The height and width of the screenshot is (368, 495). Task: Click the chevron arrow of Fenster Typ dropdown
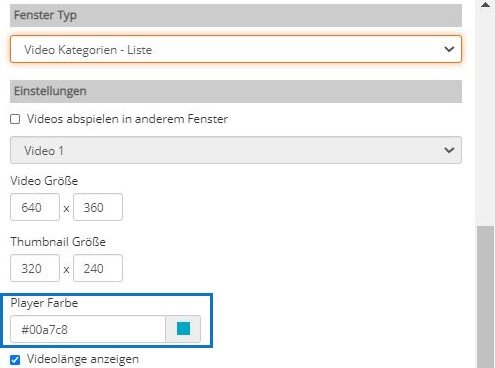[449, 49]
